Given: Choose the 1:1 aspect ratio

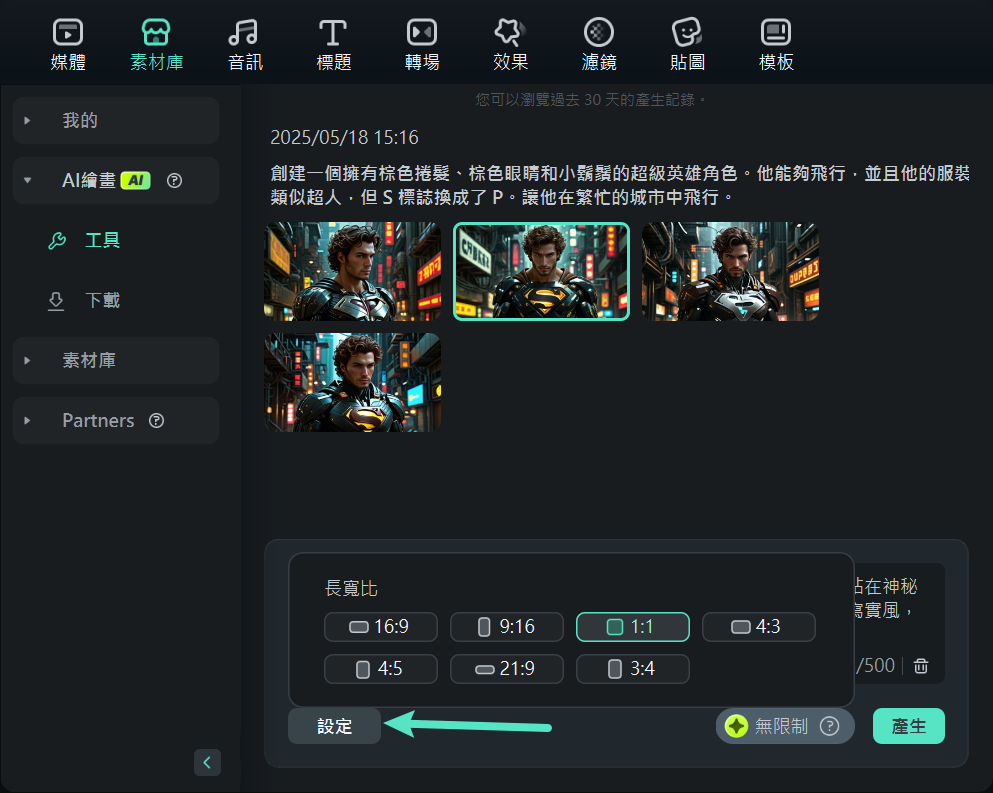Looking at the screenshot, I should pyautogui.click(x=633, y=627).
